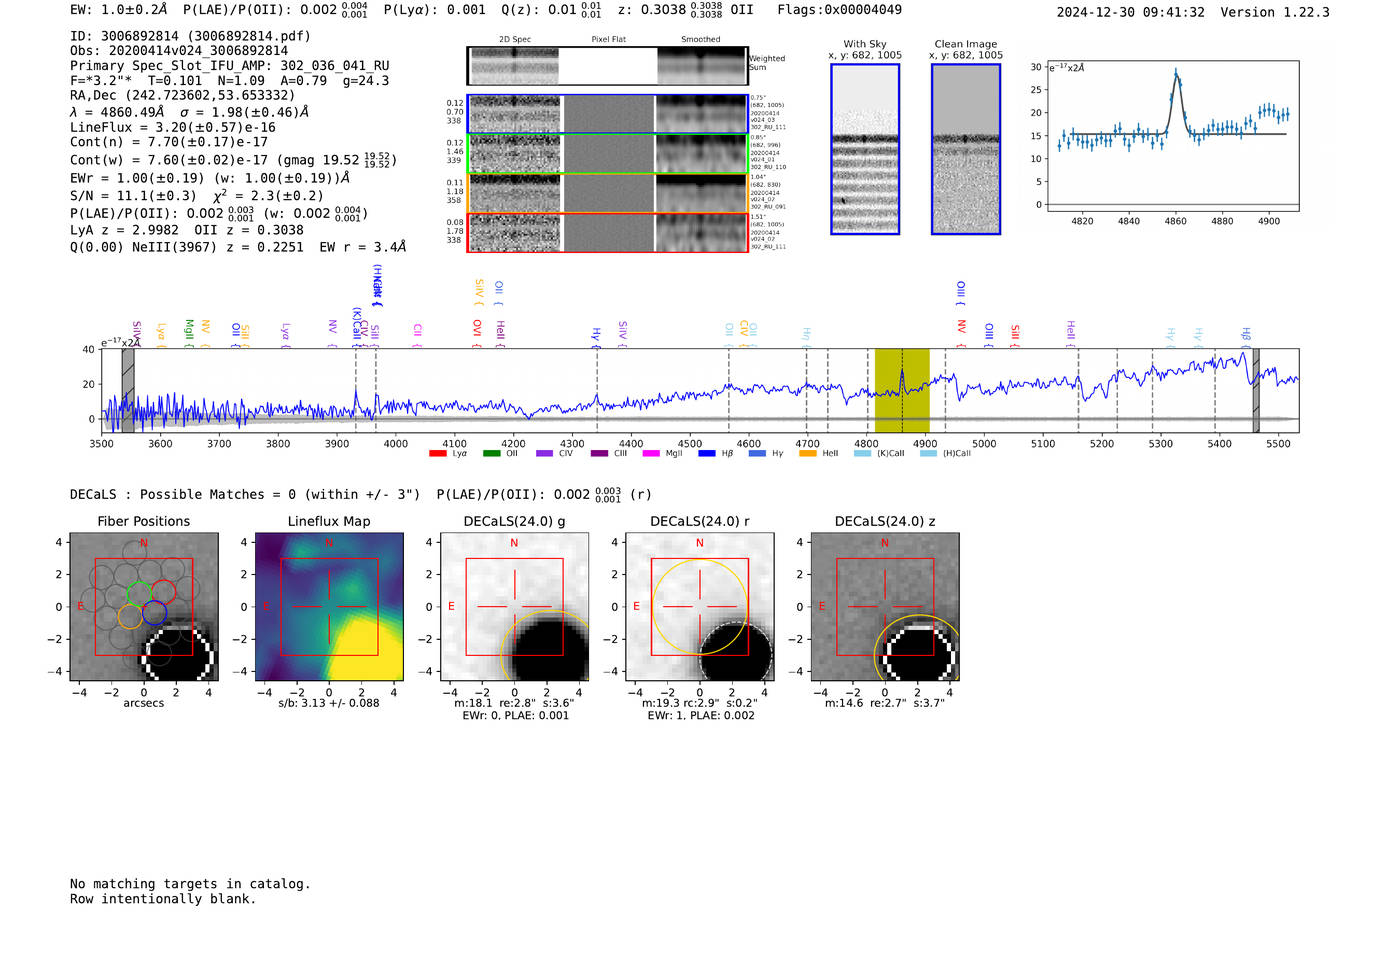The height and width of the screenshot is (953, 1400).
Task: Click the (K)CaII light-blue legend swatch
Action: click(862, 454)
